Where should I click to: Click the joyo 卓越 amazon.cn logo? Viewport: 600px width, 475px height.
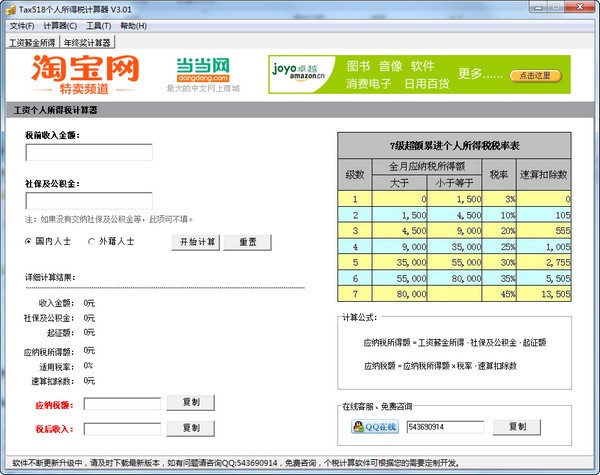point(298,72)
